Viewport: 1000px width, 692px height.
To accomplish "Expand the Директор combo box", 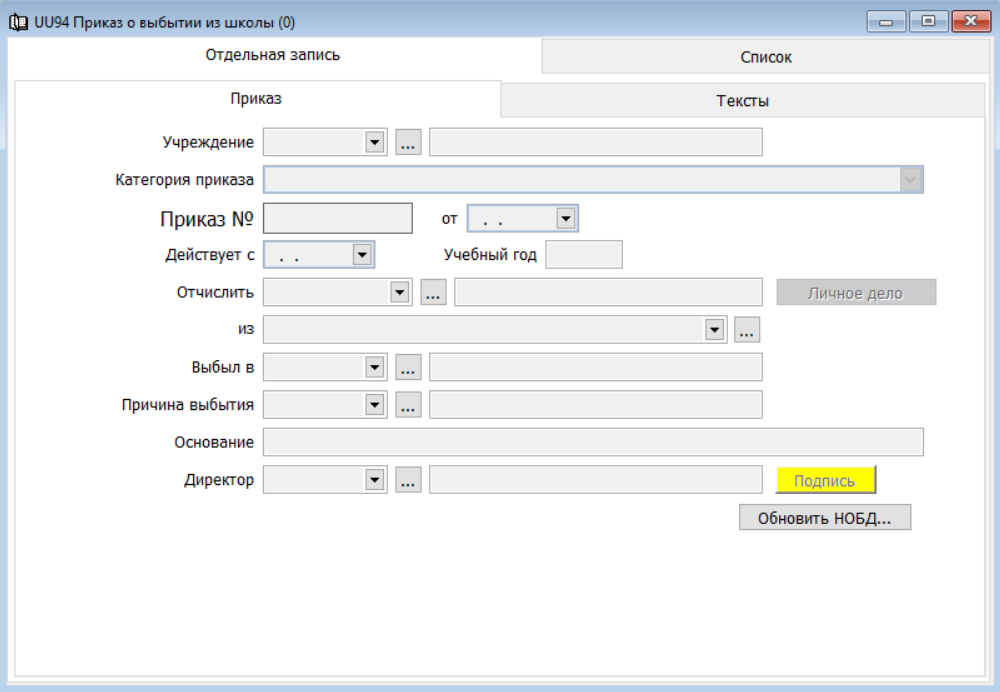I will click(x=375, y=480).
